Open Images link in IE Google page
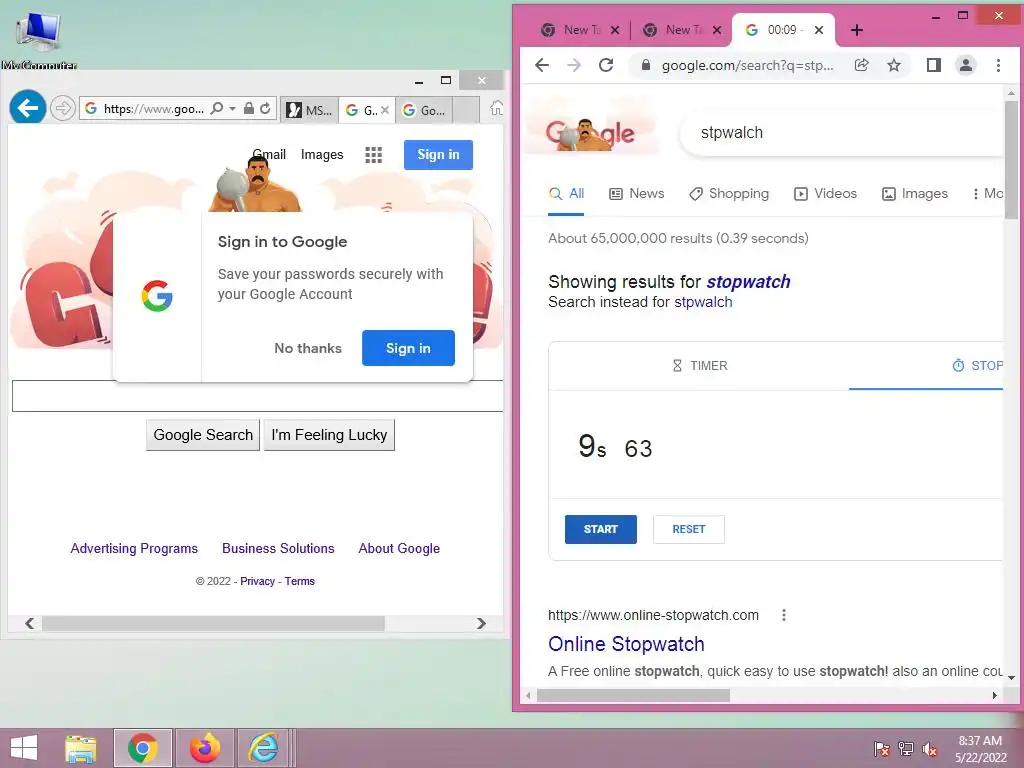The width and height of the screenshot is (1024, 768). click(322, 154)
